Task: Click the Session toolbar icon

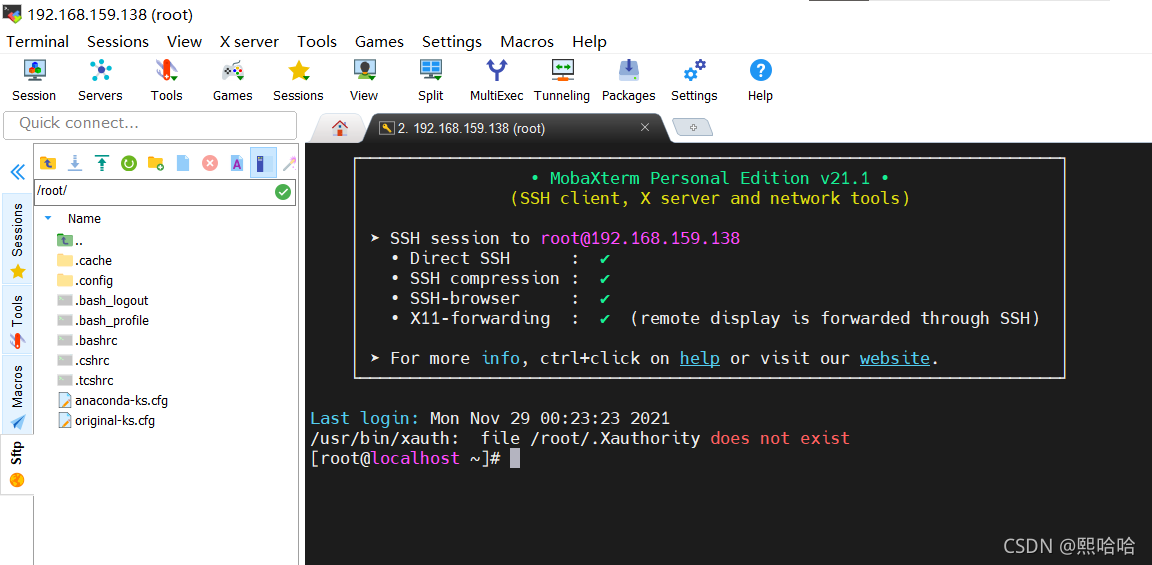Action: (34, 81)
